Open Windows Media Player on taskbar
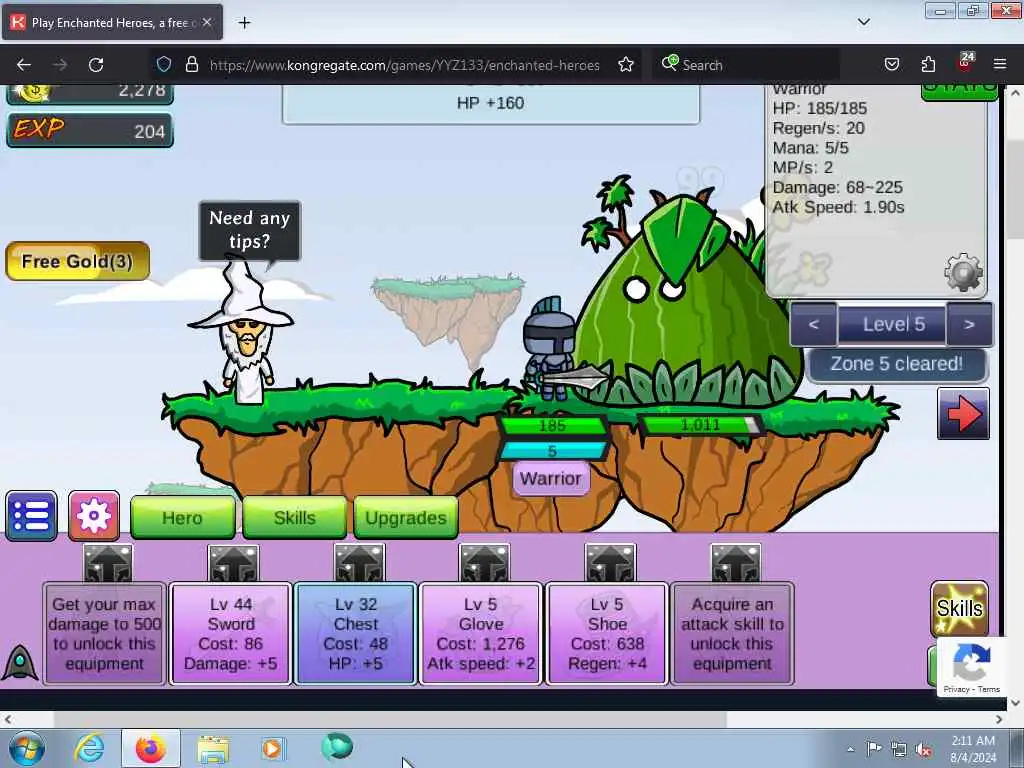The height and width of the screenshot is (768, 1024). pyautogui.click(x=272, y=748)
